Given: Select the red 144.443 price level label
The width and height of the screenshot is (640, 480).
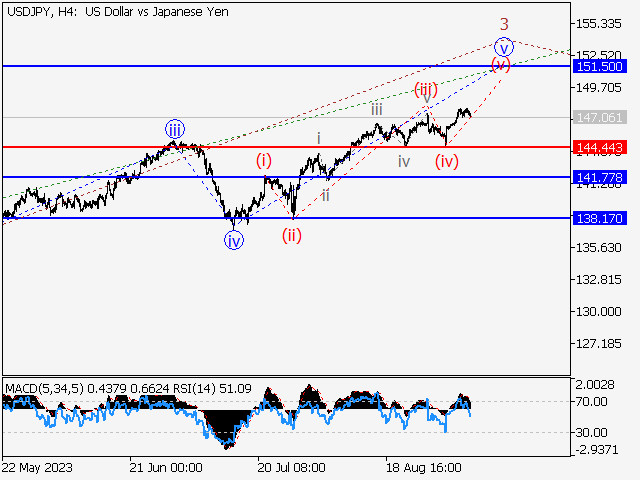Looking at the screenshot, I should tap(600, 147).
